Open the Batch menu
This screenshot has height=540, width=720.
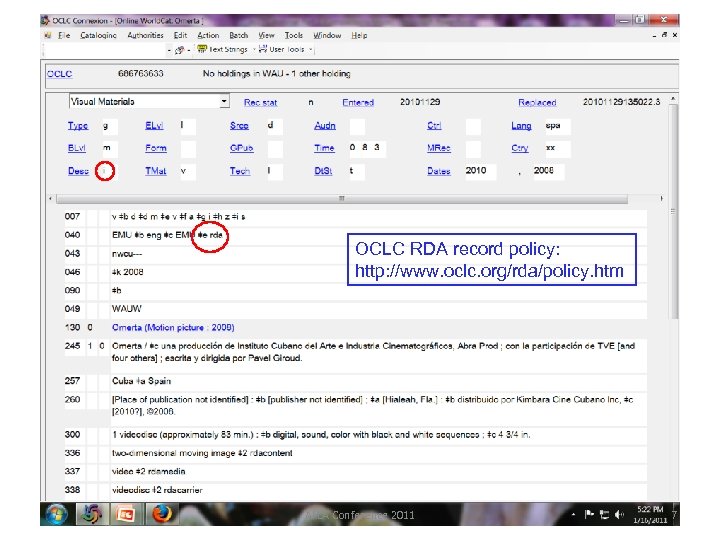(238, 35)
